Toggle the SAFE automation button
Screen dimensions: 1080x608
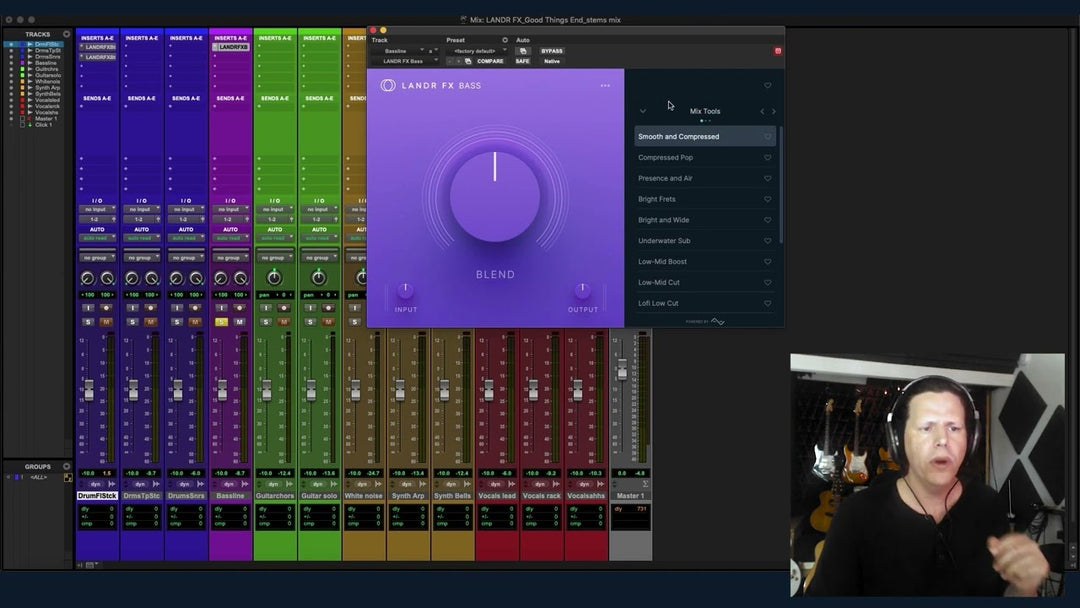coord(523,61)
